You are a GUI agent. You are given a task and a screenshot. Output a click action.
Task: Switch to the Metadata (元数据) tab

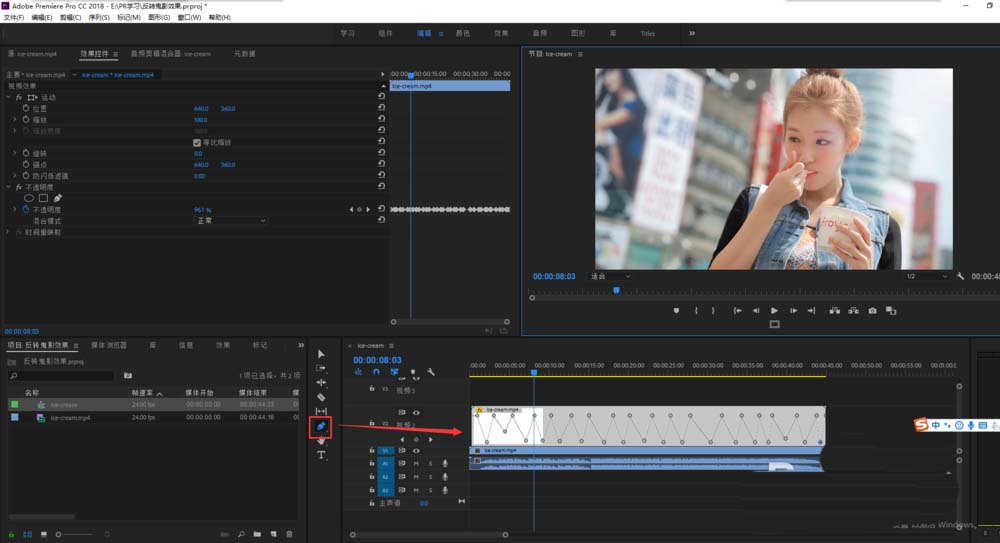[x=244, y=54]
